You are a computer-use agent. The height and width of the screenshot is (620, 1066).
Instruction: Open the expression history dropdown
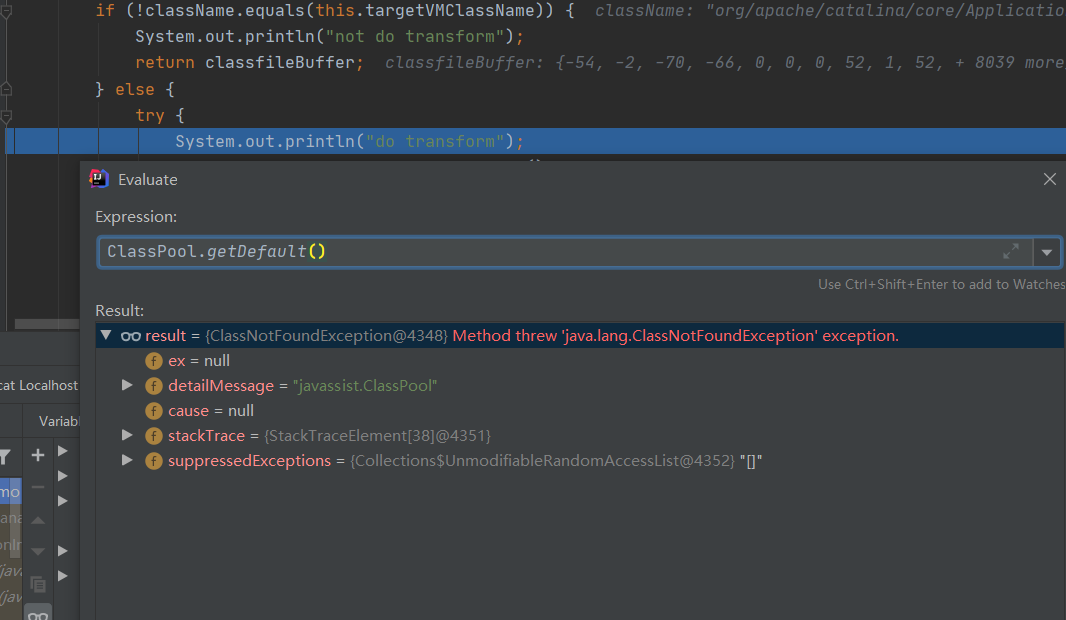click(1047, 252)
